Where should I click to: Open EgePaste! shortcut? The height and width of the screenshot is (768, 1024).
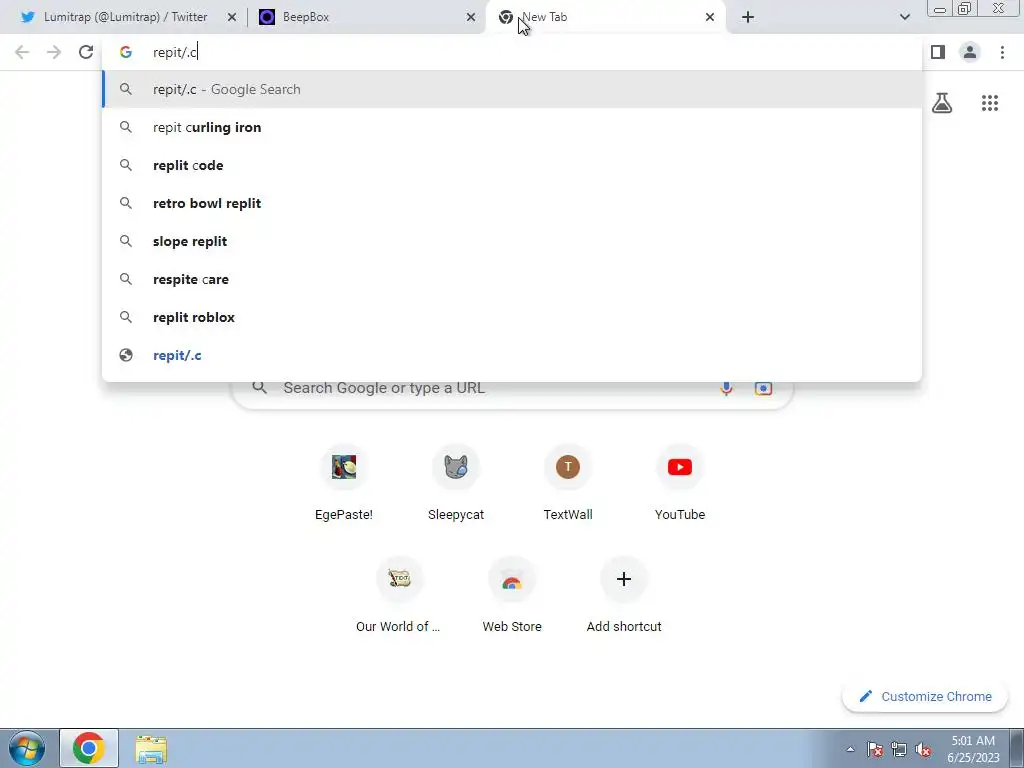coord(344,484)
